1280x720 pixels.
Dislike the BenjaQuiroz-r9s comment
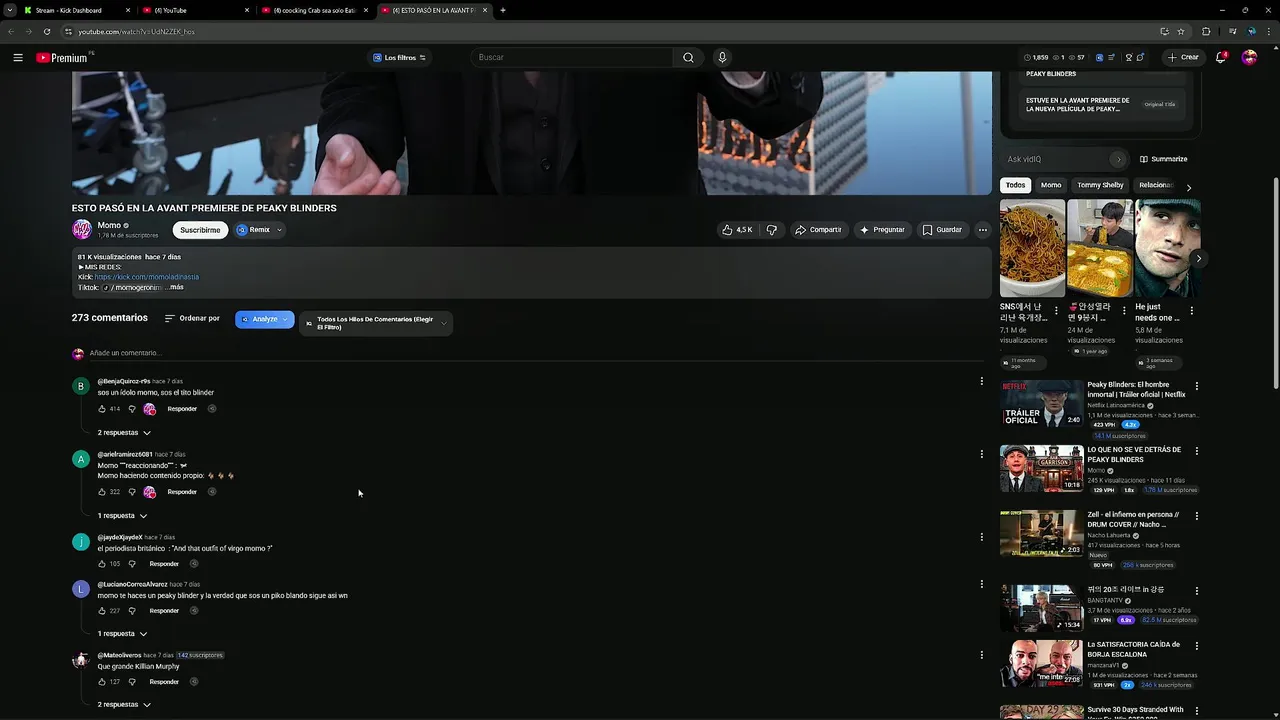click(131, 409)
